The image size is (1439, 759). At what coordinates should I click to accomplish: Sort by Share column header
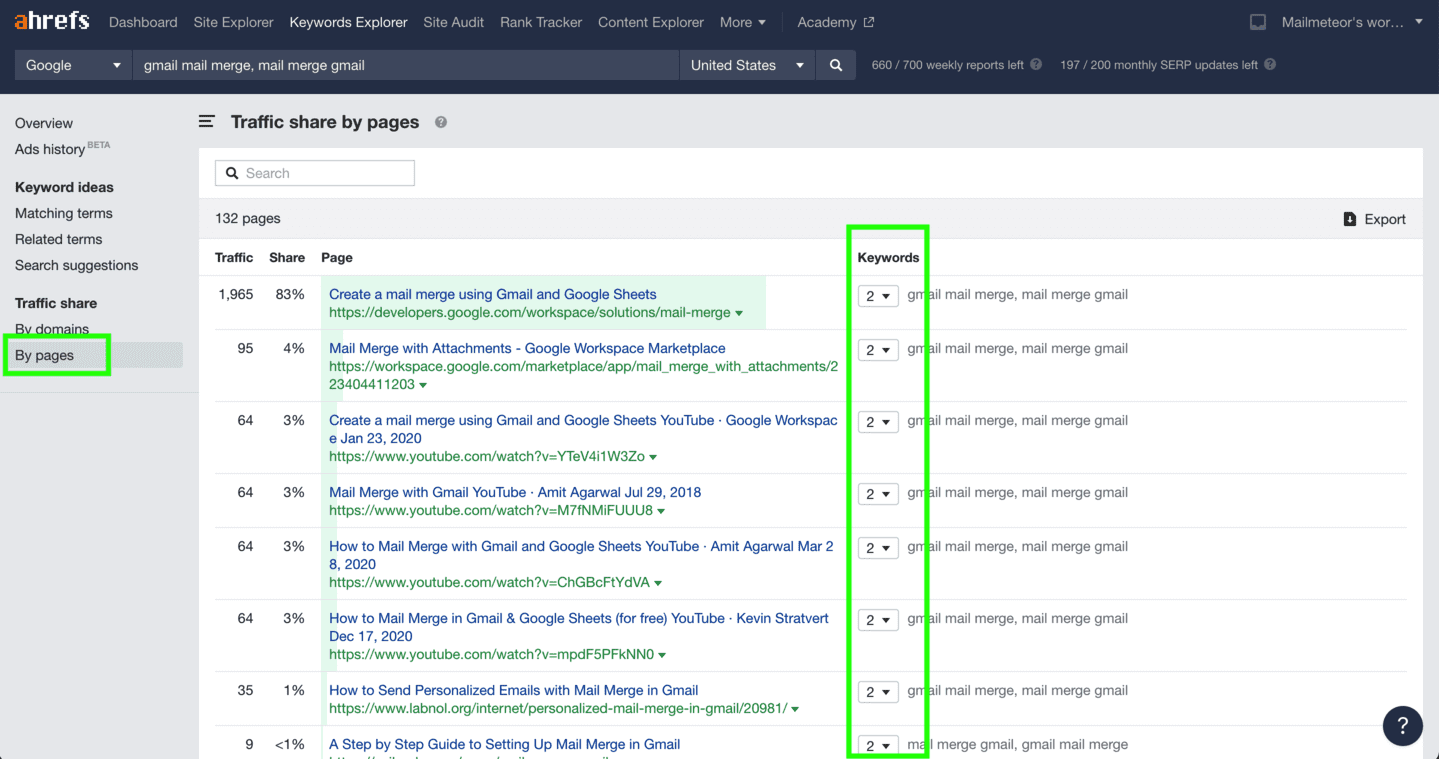[287, 257]
